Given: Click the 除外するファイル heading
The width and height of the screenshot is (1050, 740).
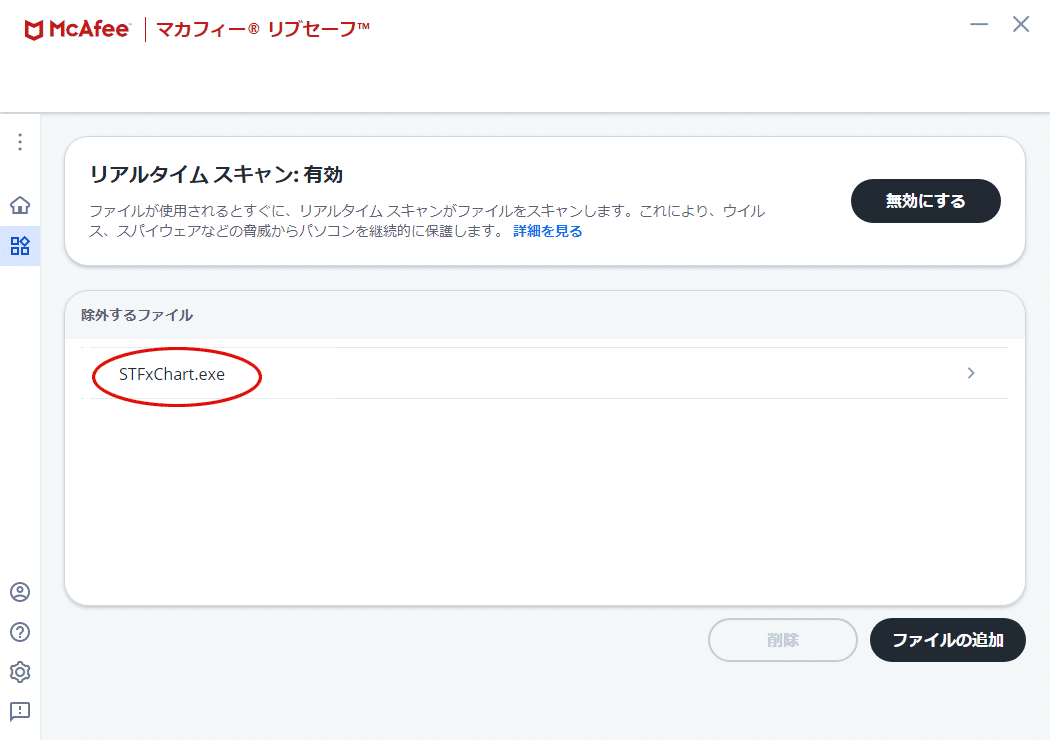Looking at the screenshot, I should [137, 315].
